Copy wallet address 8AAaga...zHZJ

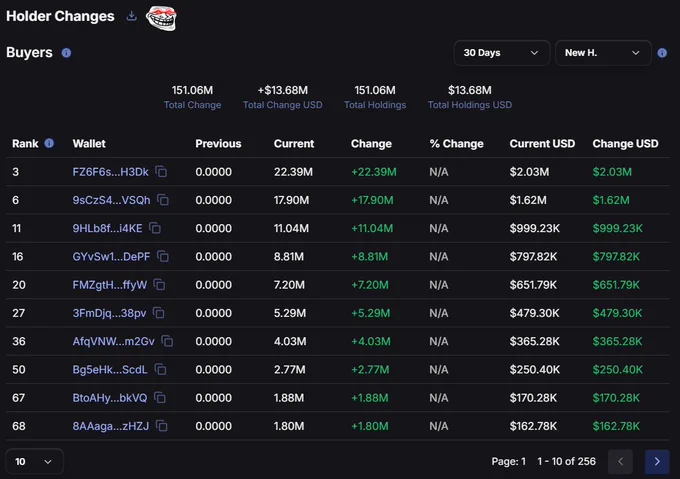tap(162, 426)
